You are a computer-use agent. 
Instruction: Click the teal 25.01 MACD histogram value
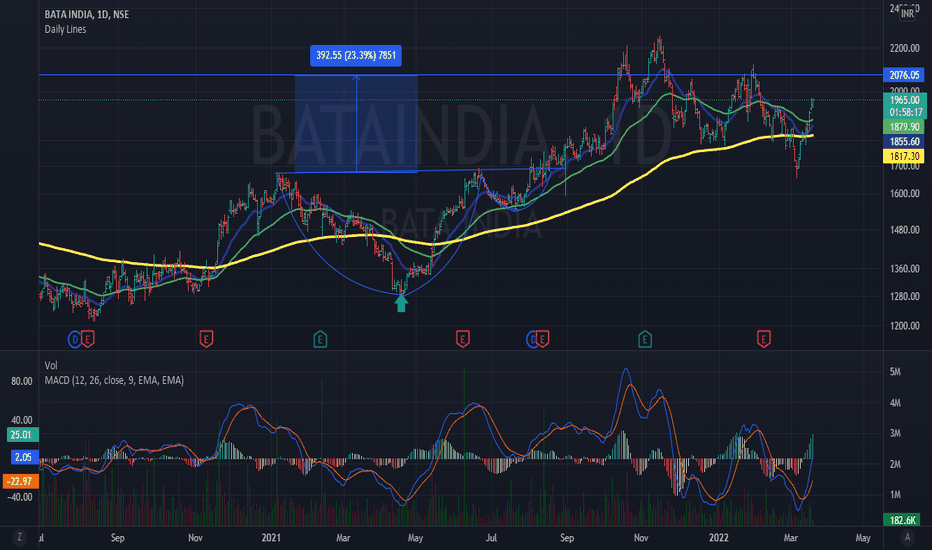pos(21,435)
